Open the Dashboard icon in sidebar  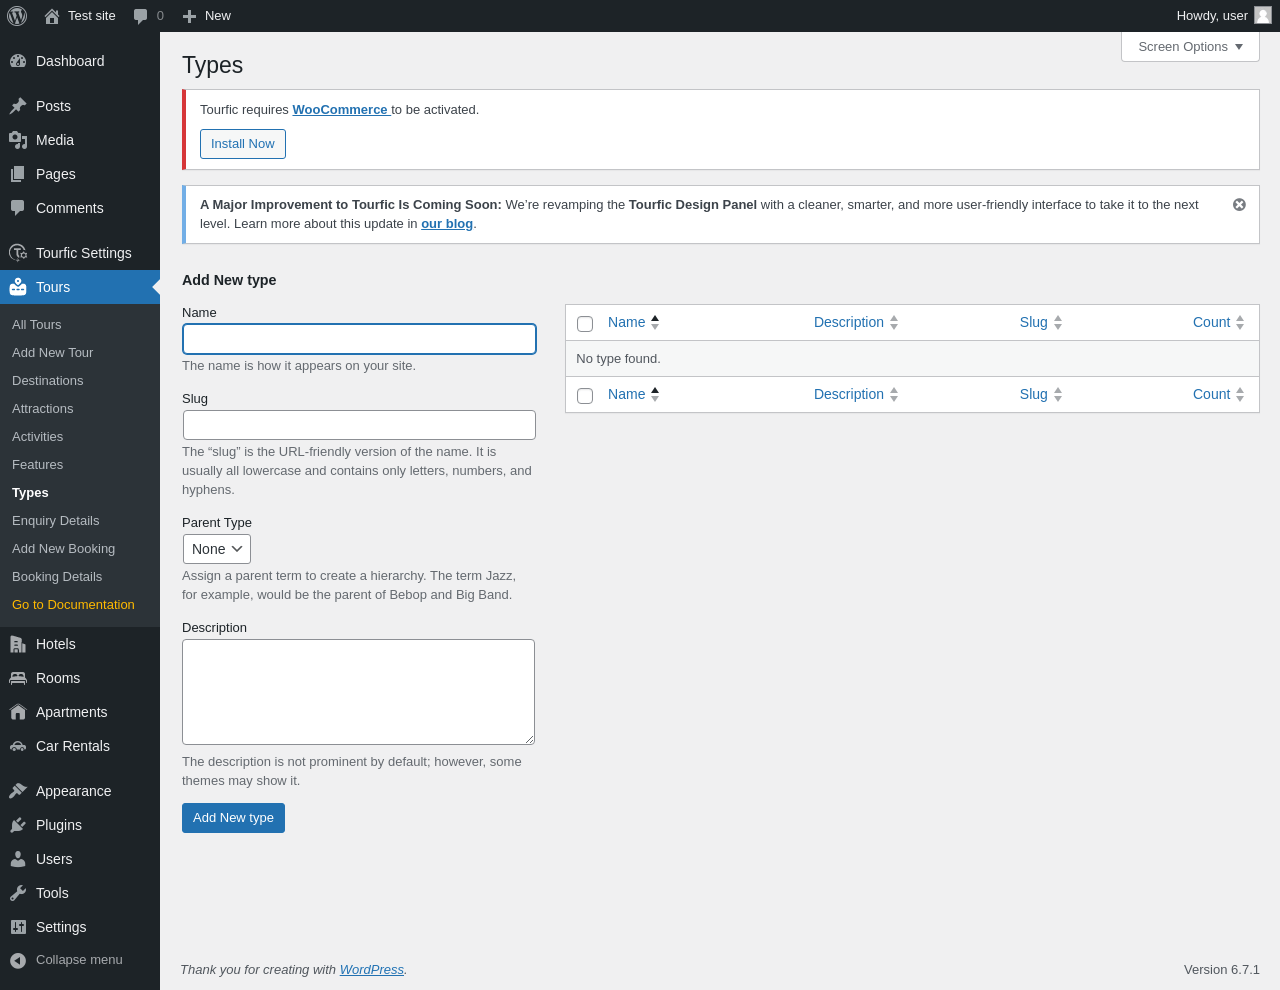18,61
